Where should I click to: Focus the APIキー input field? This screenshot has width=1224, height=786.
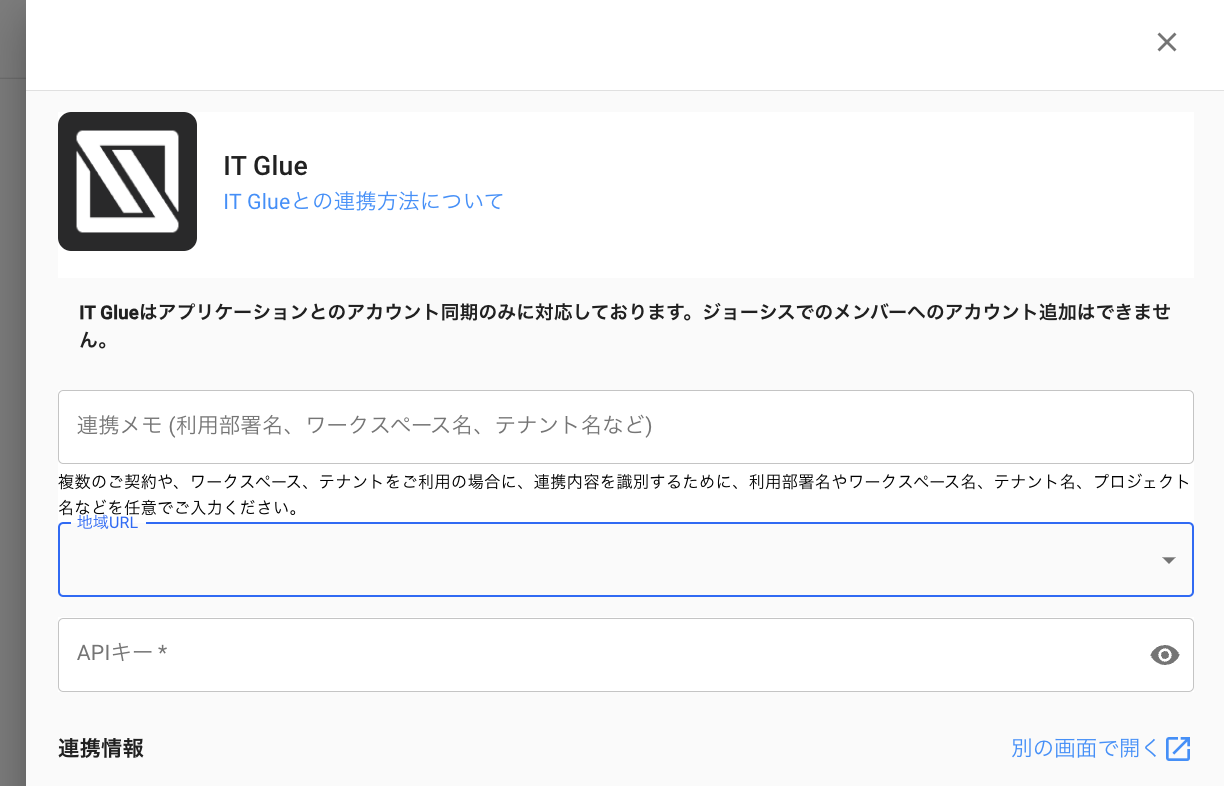pyautogui.click(x=600, y=655)
